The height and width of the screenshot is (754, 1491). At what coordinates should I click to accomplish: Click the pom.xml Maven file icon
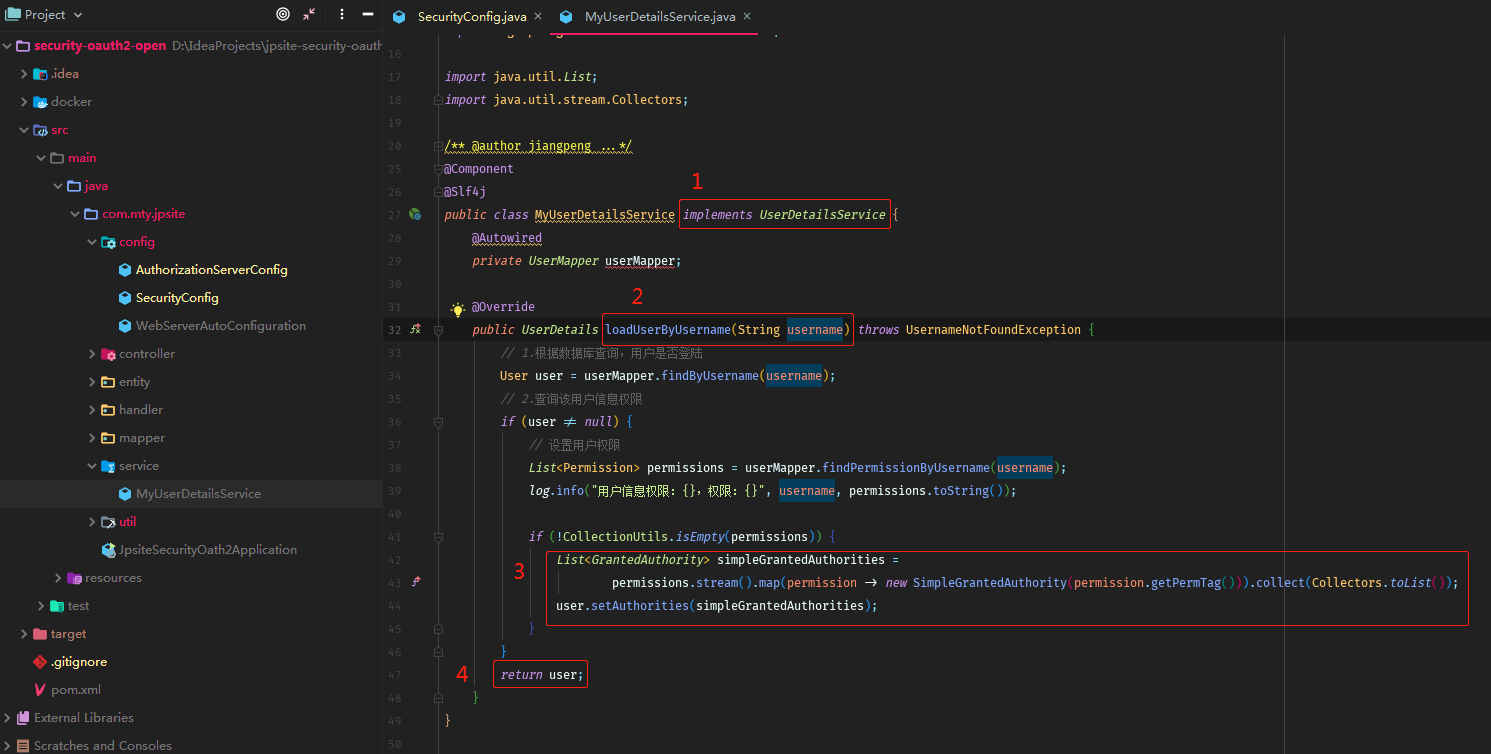click(41, 690)
